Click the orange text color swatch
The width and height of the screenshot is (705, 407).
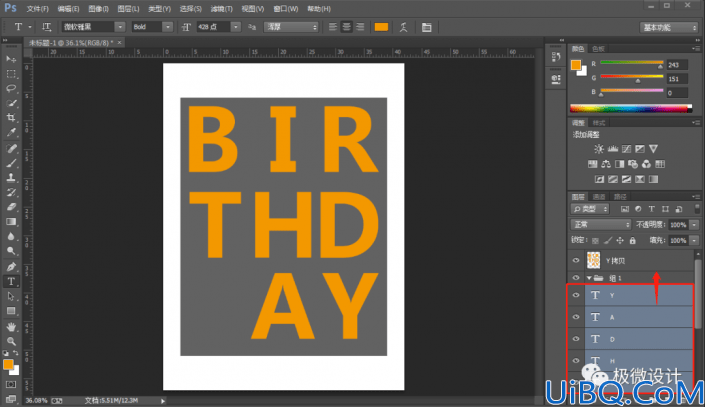coord(381,27)
